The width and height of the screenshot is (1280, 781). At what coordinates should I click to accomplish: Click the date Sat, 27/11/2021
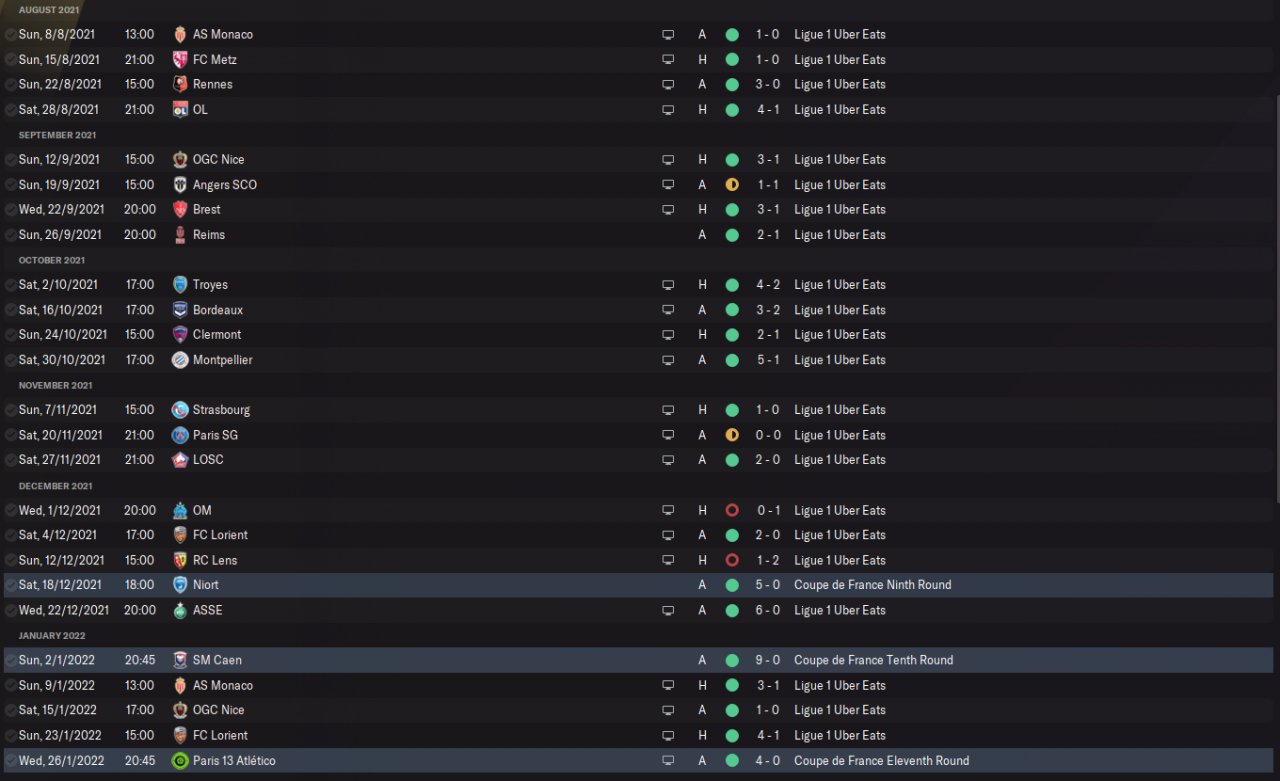(60, 460)
